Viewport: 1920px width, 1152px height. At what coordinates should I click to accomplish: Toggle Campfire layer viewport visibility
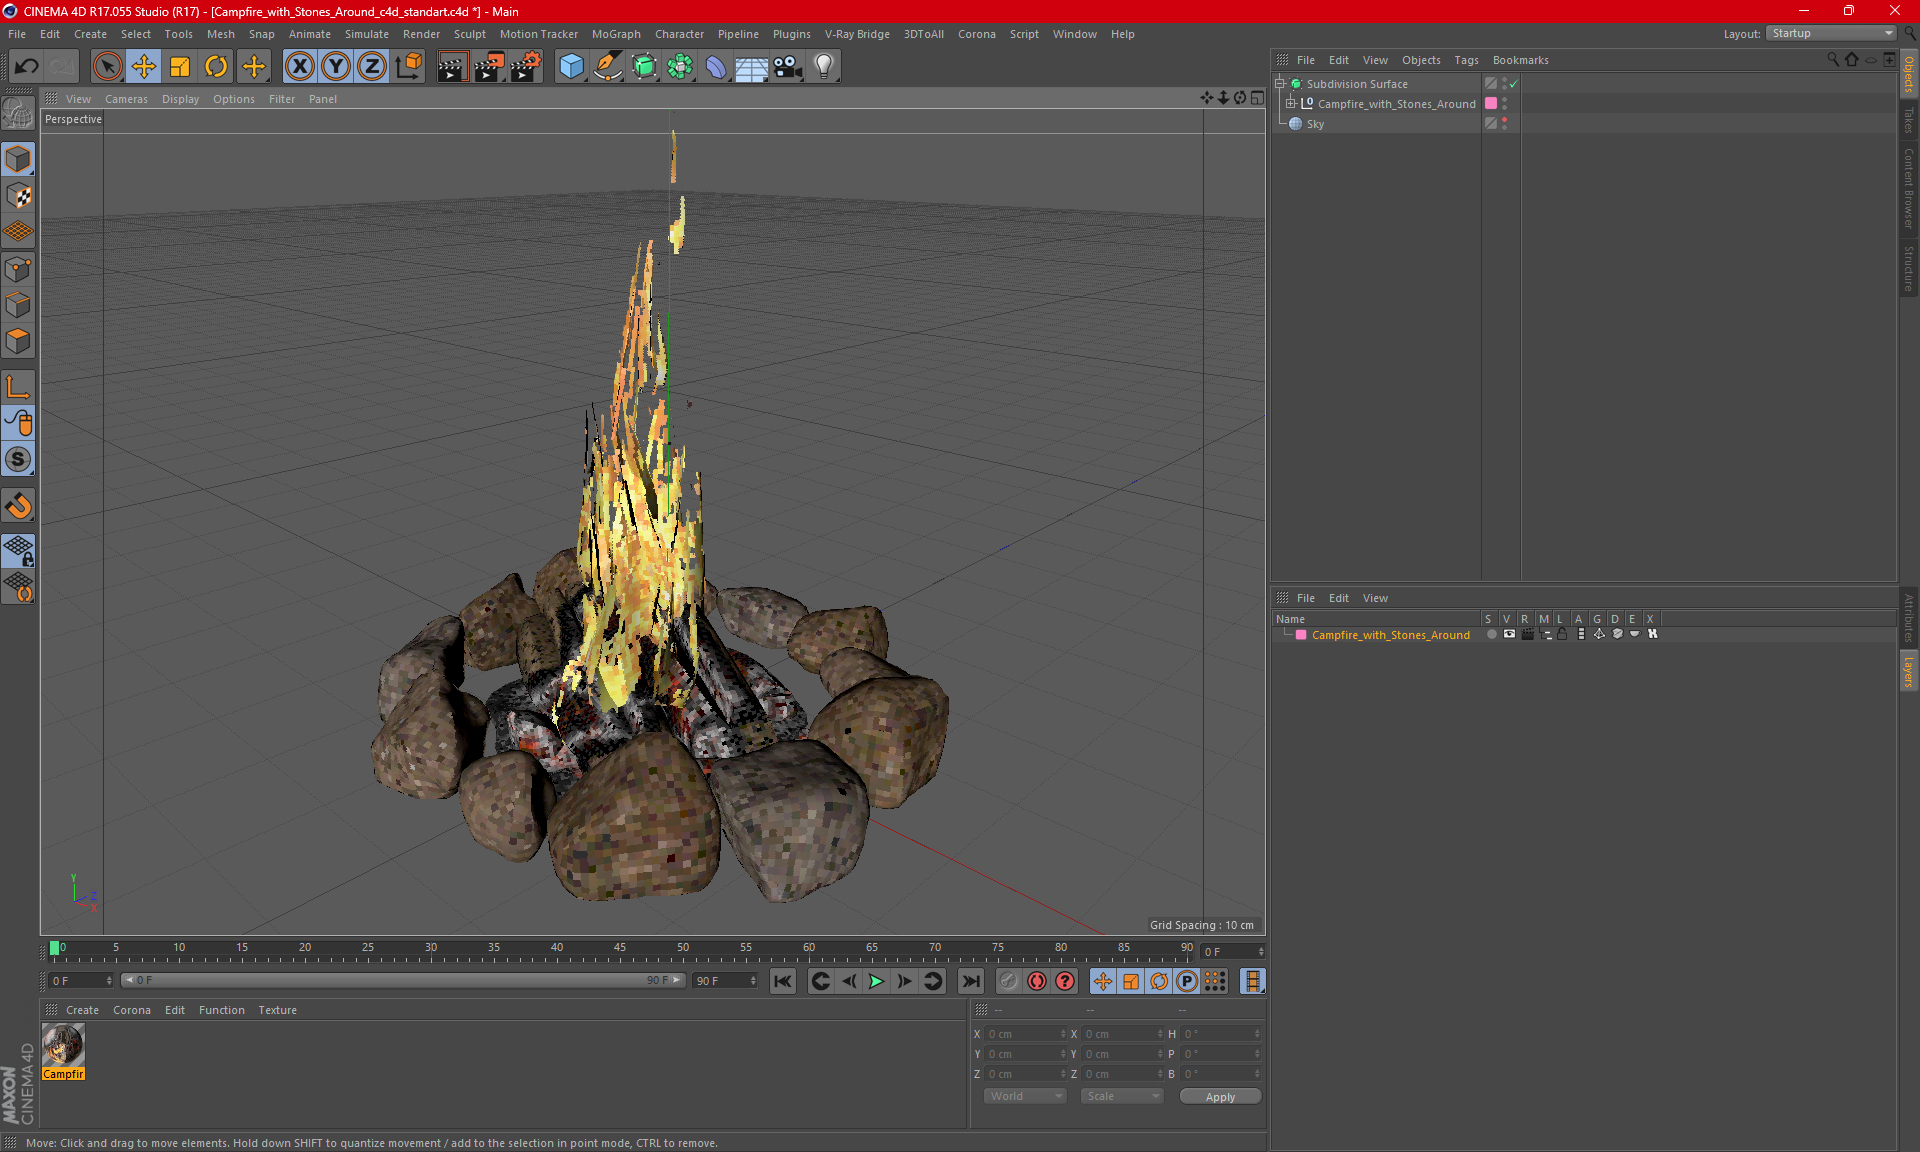1509,634
